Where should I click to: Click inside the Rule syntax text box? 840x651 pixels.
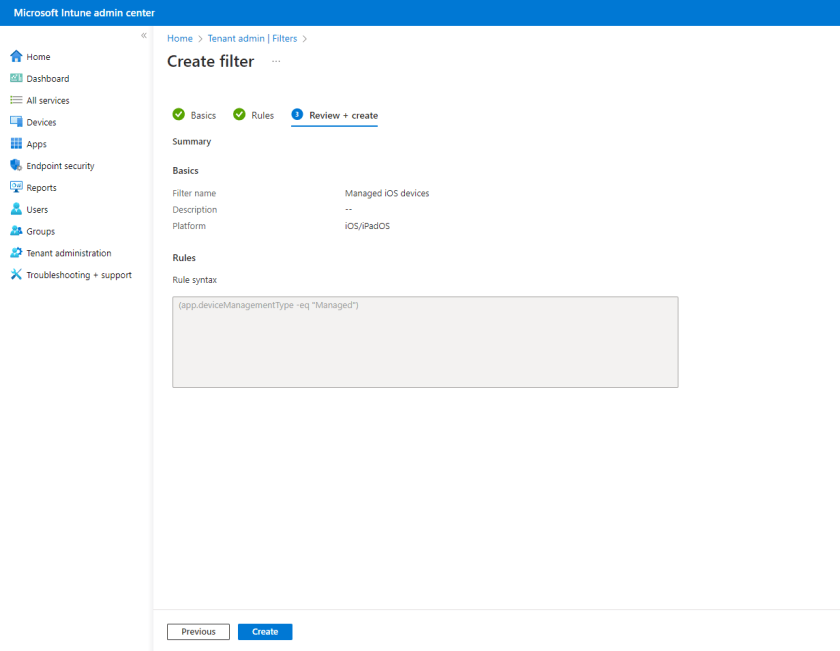pos(425,342)
